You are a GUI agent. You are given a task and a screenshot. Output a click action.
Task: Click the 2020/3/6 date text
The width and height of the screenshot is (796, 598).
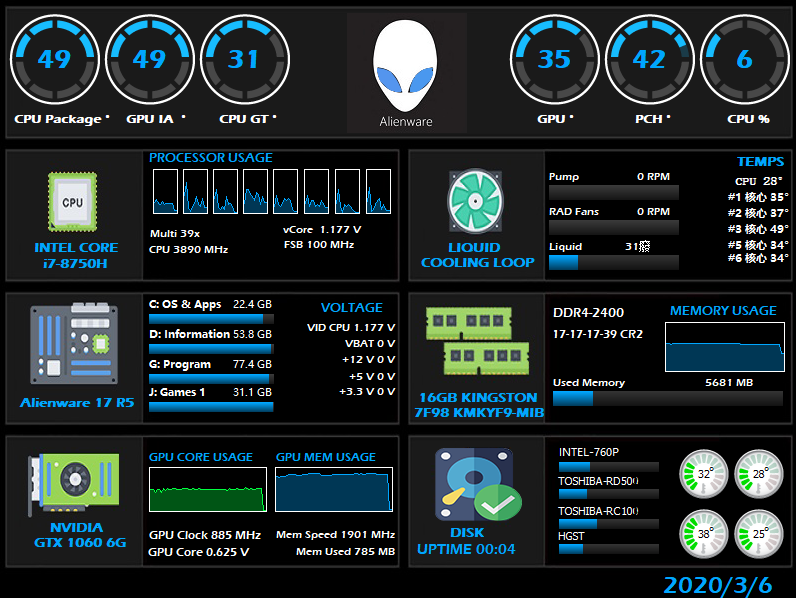(717, 585)
